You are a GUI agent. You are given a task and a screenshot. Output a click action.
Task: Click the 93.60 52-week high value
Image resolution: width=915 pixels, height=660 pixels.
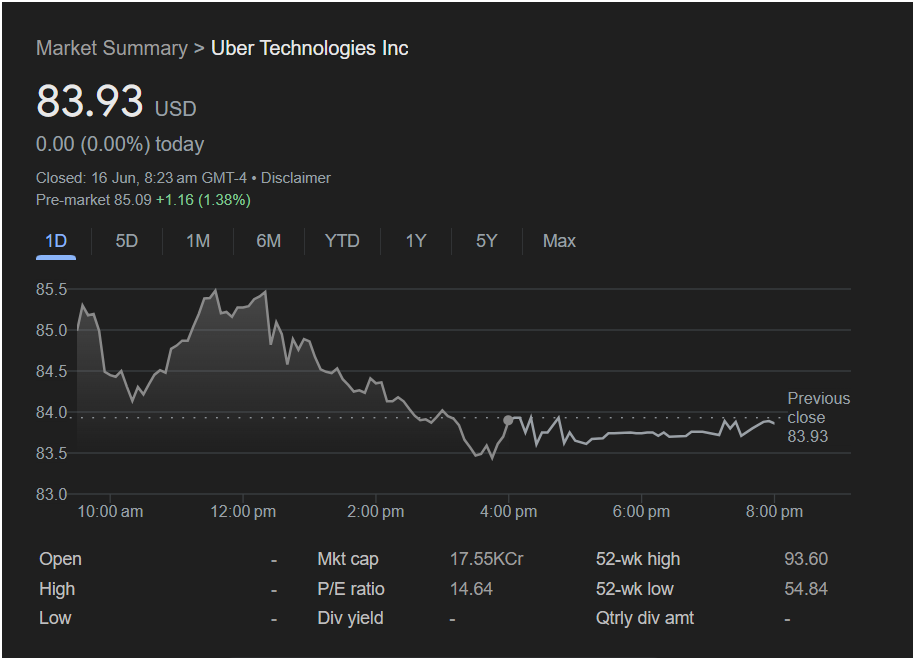(806, 559)
